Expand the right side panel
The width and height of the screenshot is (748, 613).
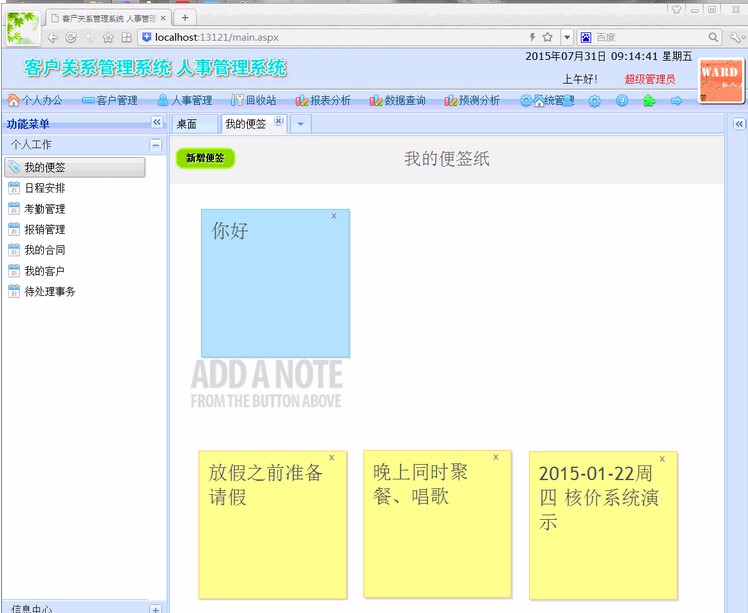pyautogui.click(x=739, y=124)
